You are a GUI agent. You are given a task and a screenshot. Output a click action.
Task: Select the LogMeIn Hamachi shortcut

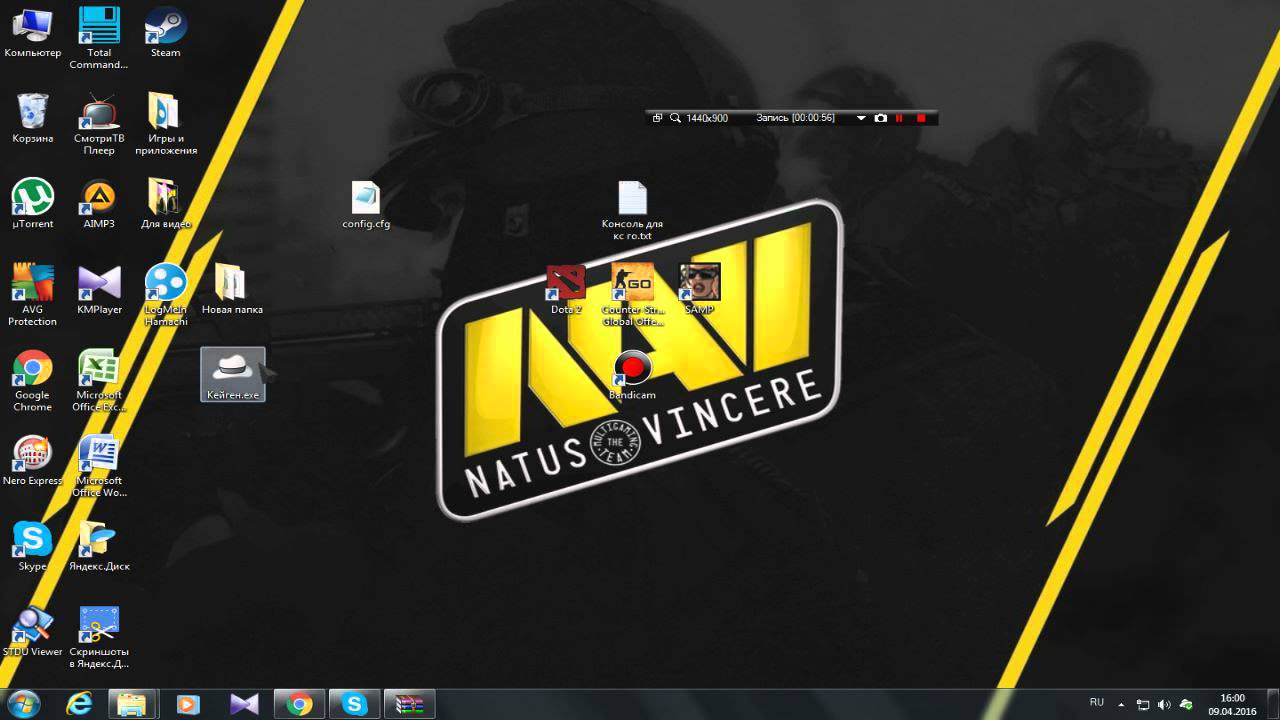pyautogui.click(x=165, y=295)
